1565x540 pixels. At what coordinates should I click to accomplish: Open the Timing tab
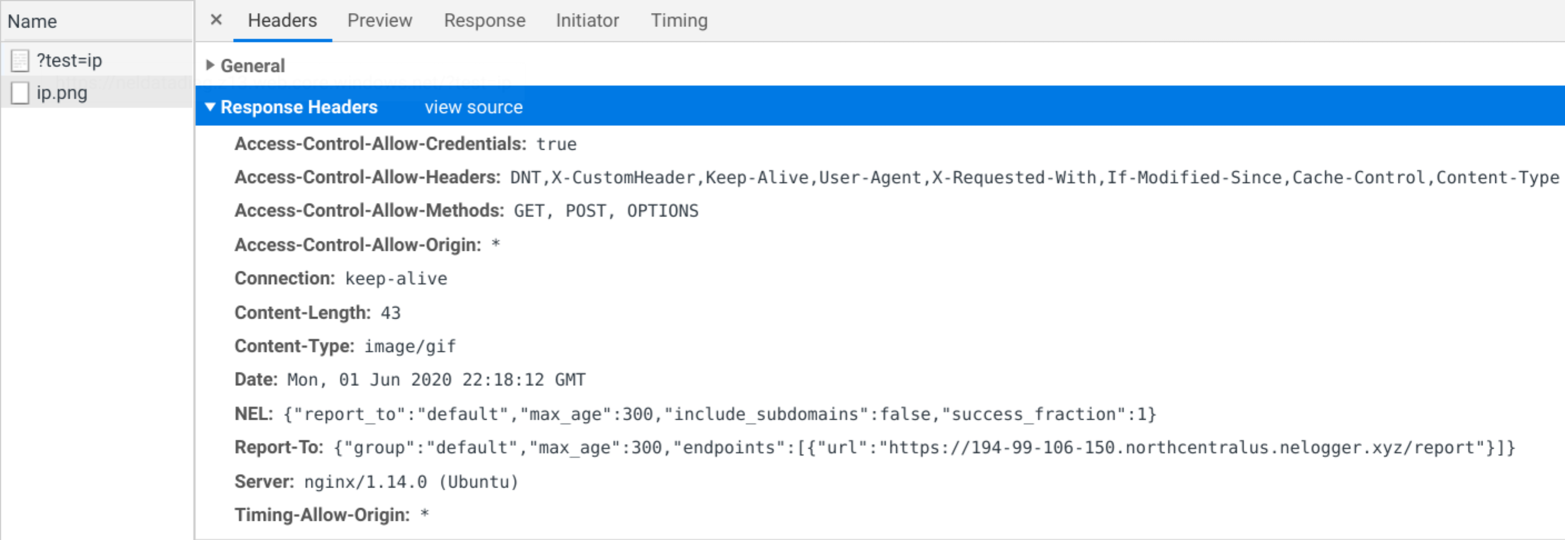[679, 20]
